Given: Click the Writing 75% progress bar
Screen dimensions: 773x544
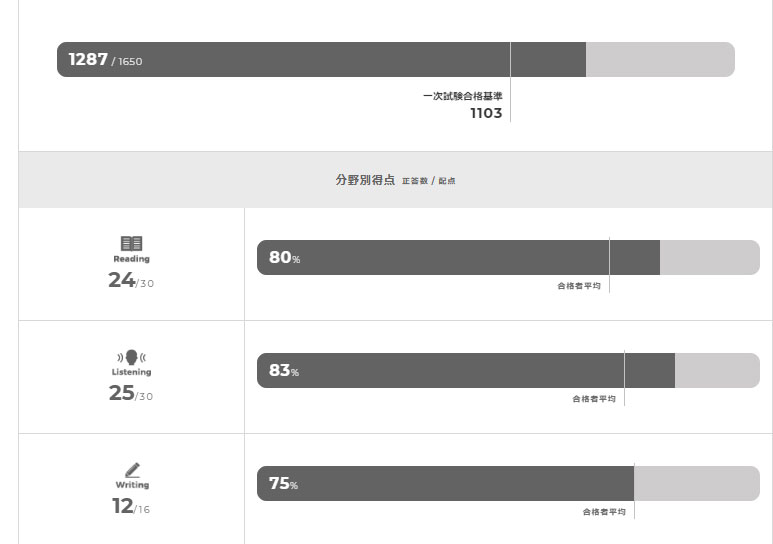Looking at the screenshot, I should point(508,483).
